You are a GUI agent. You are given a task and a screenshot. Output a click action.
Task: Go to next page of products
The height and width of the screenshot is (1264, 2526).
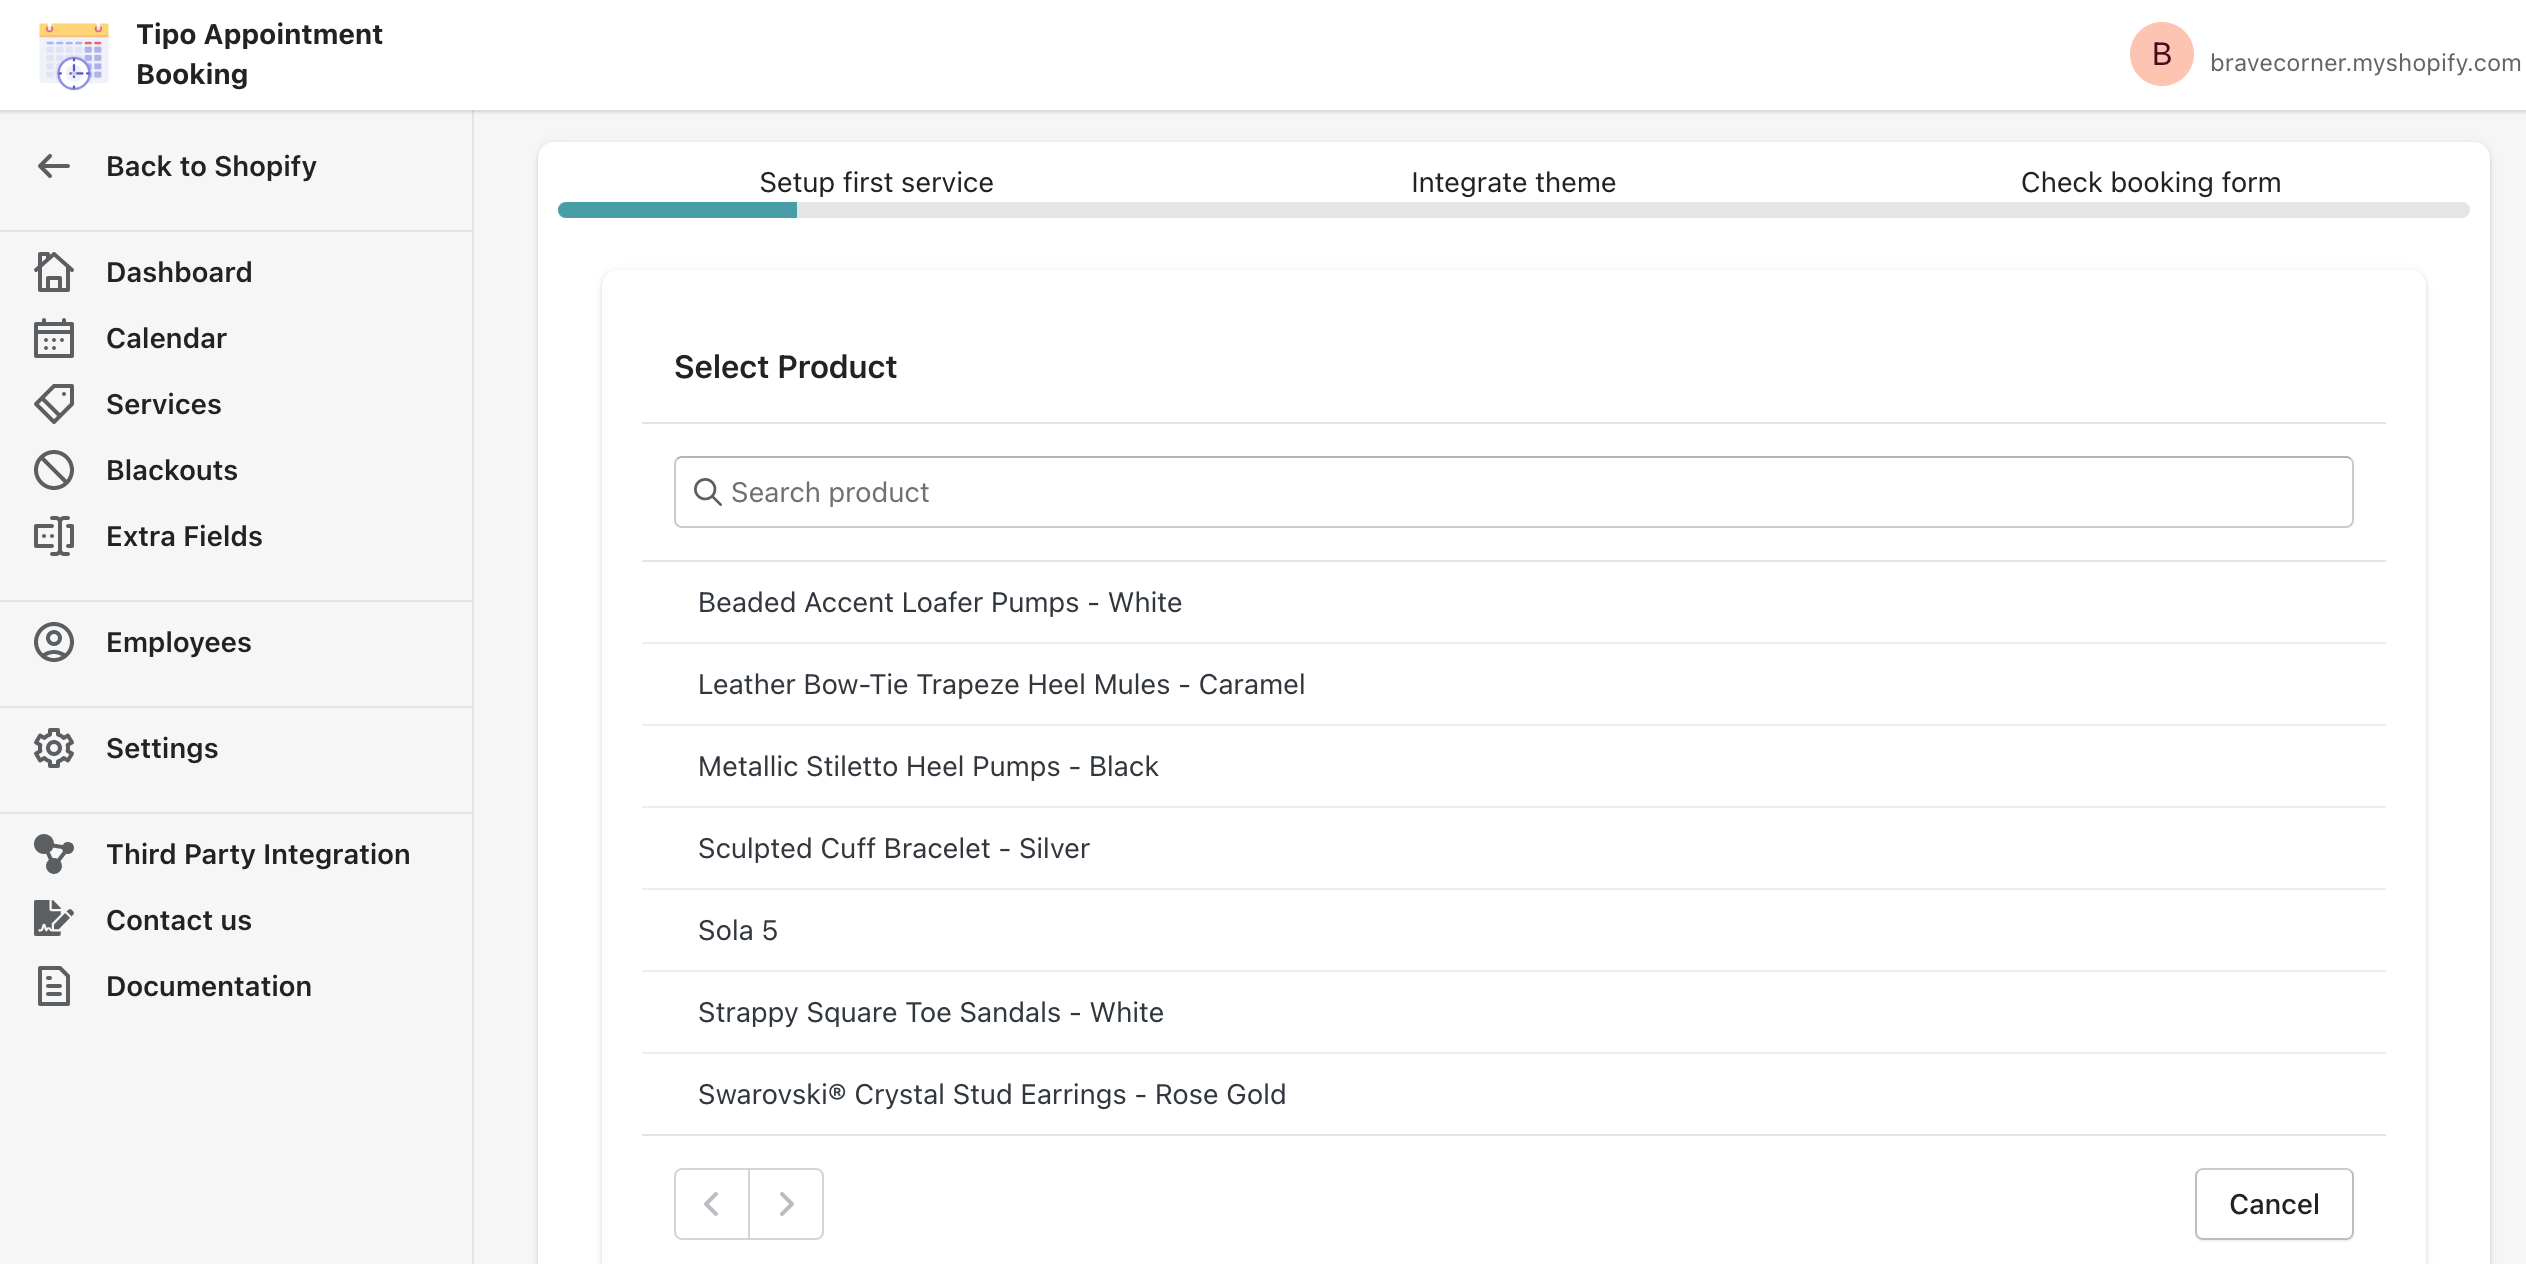click(787, 1203)
